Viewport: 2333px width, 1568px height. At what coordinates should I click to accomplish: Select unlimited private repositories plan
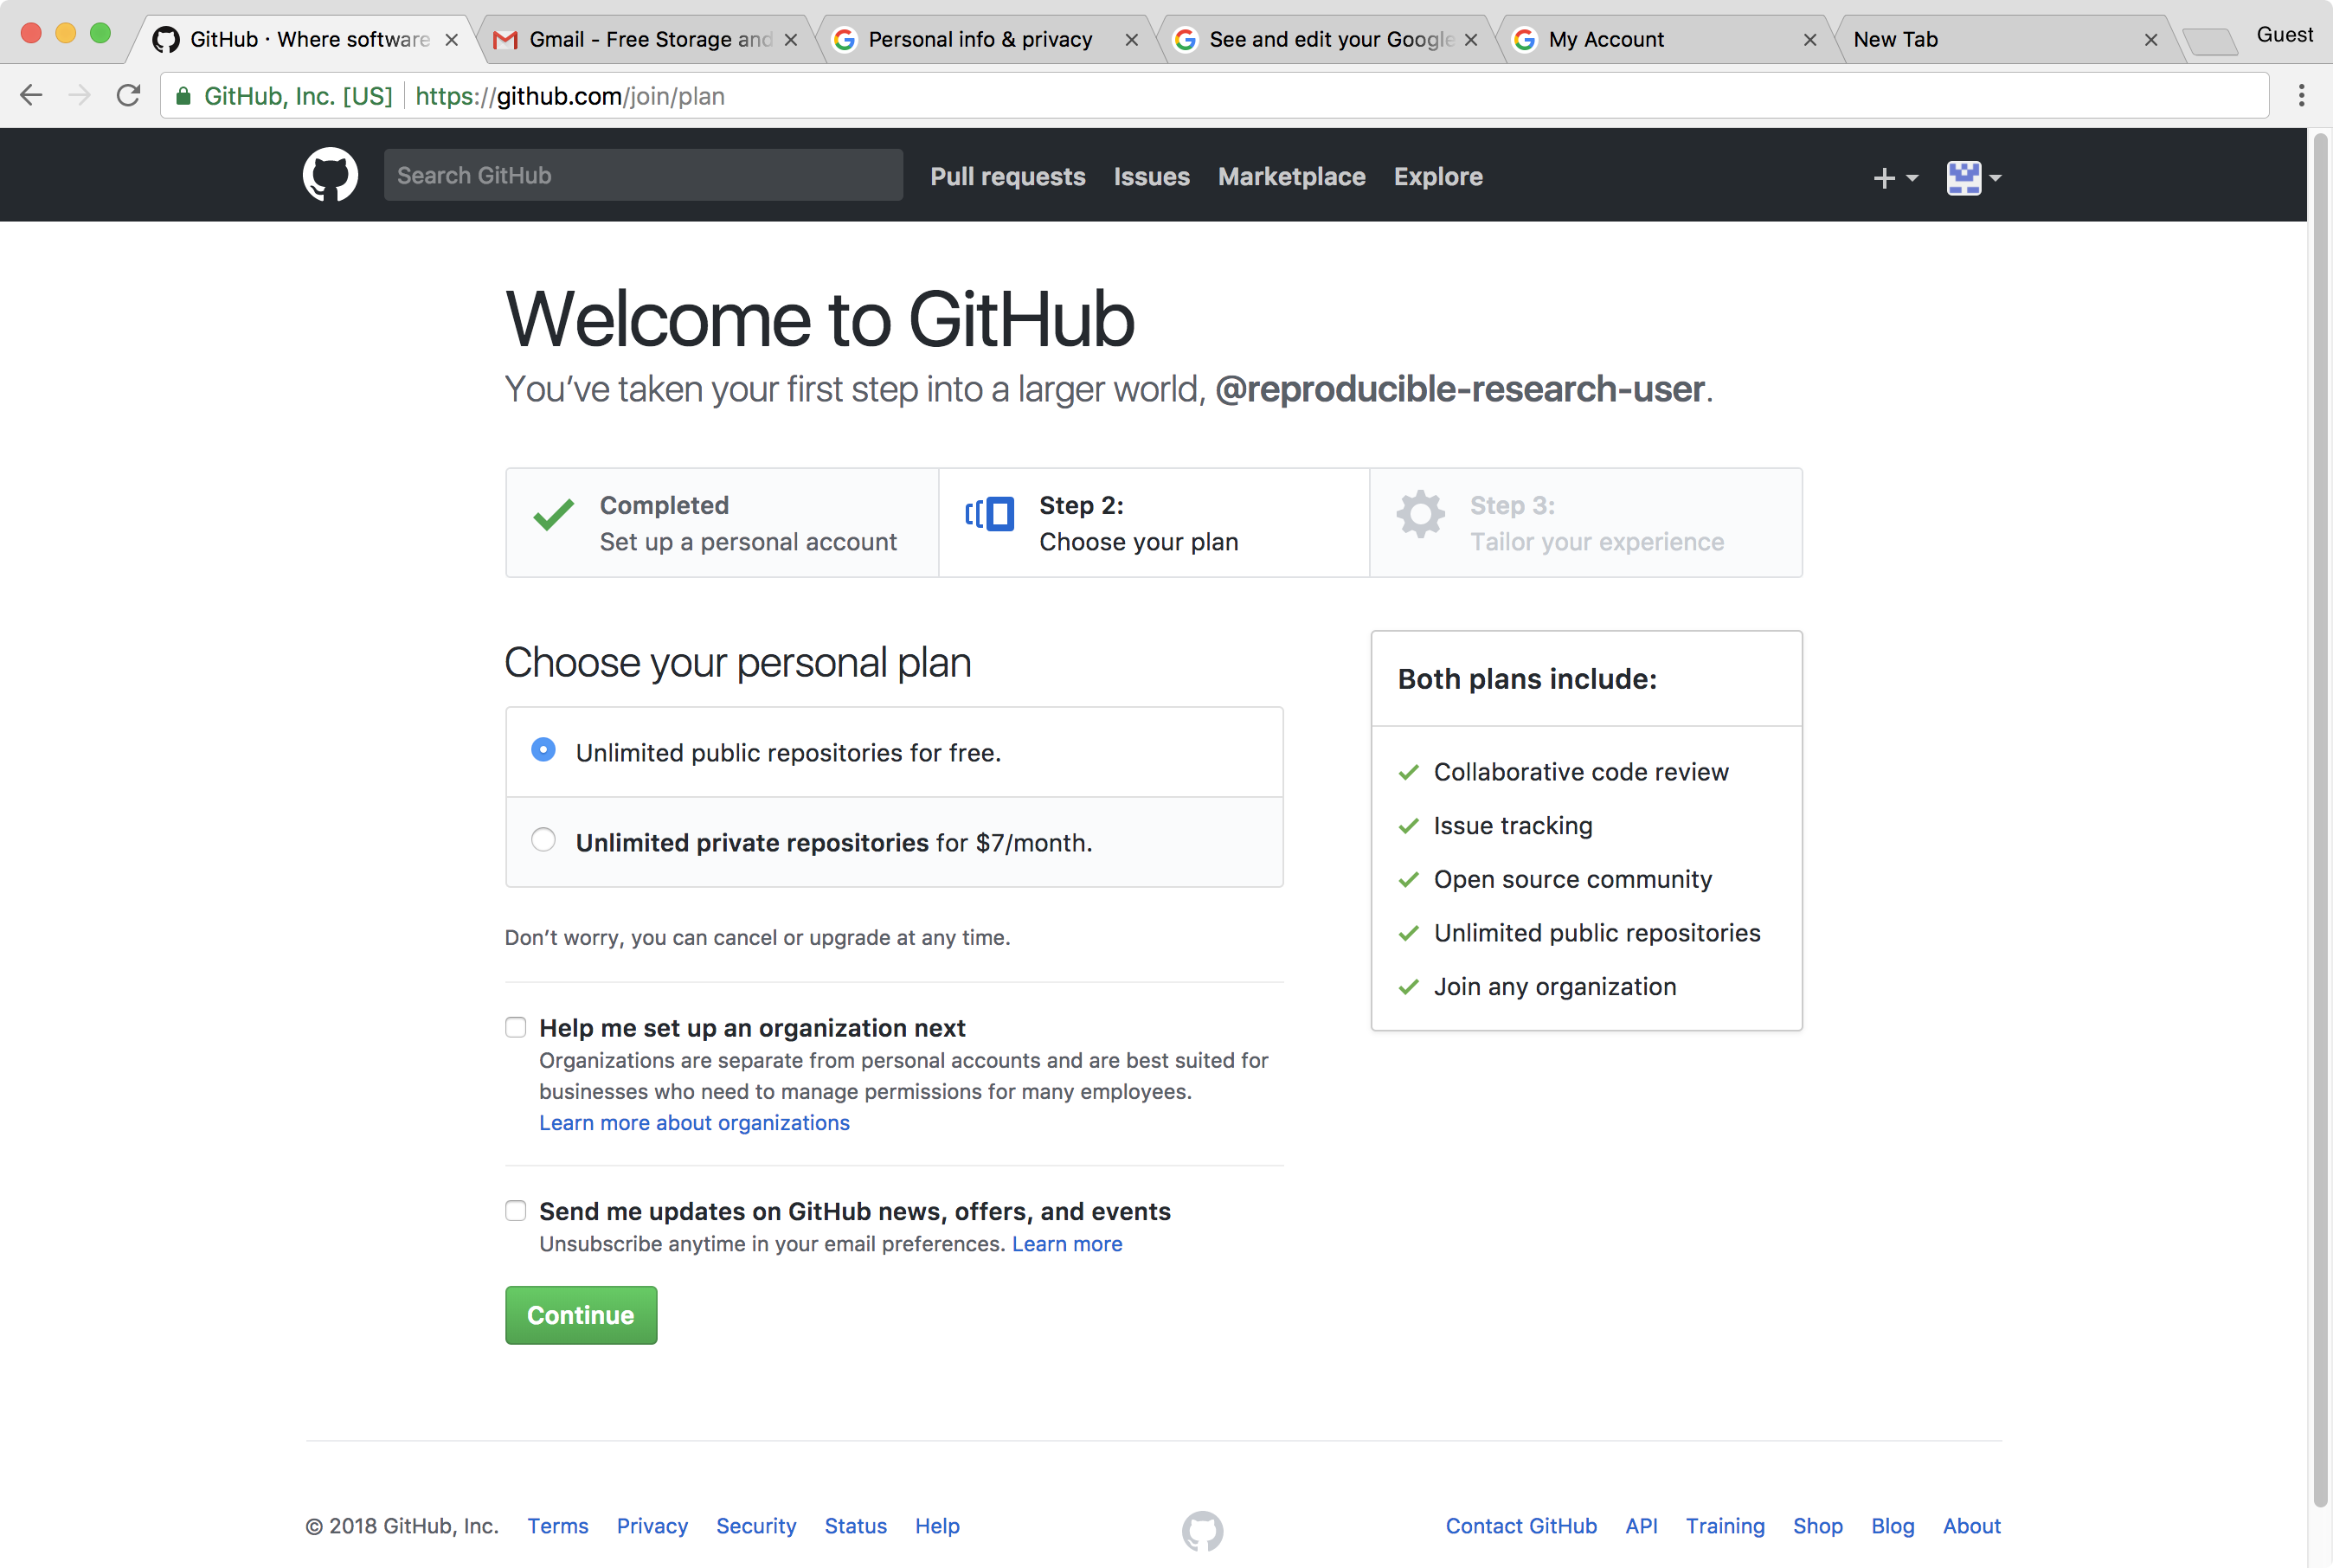(x=544, y=842)
